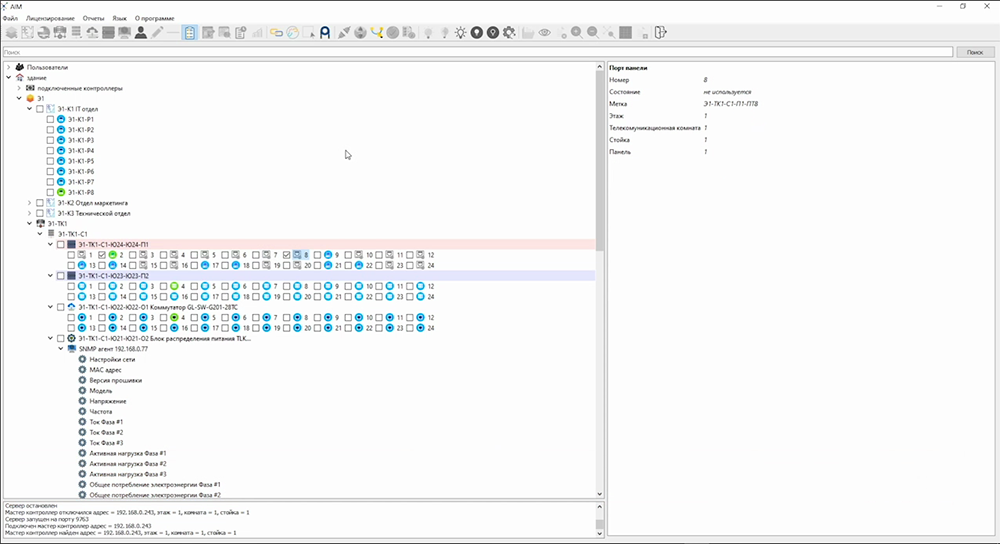Click the yellow-blue branch connection toolbar icon
1000x544 pixels.
tap(376, 32)
